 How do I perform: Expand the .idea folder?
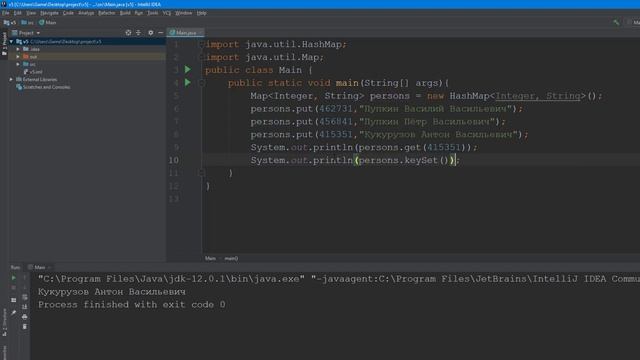(18, 49)
